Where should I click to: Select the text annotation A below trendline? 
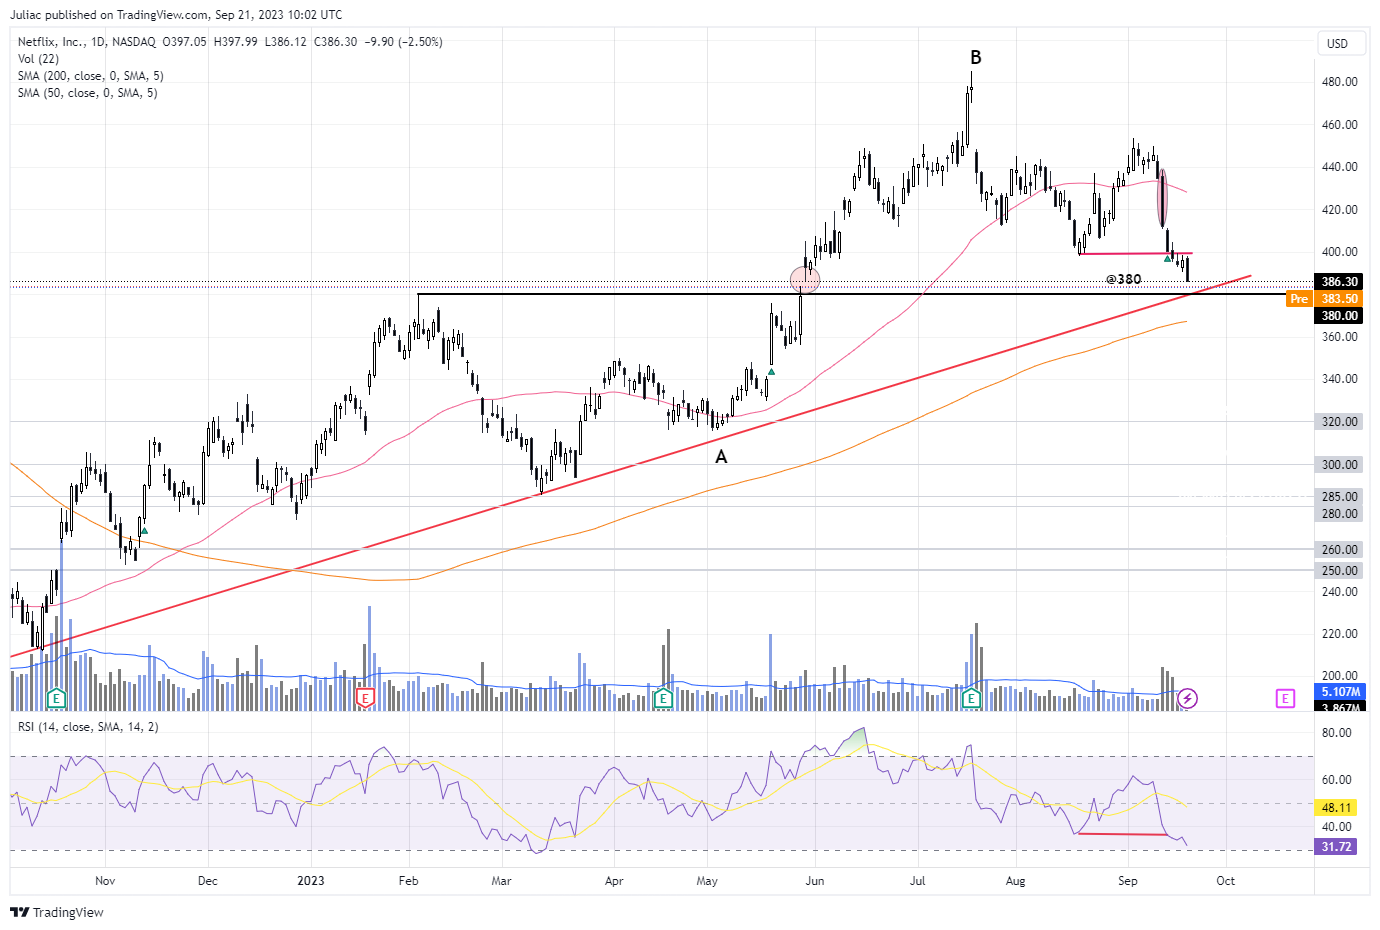tap(721, 457)
